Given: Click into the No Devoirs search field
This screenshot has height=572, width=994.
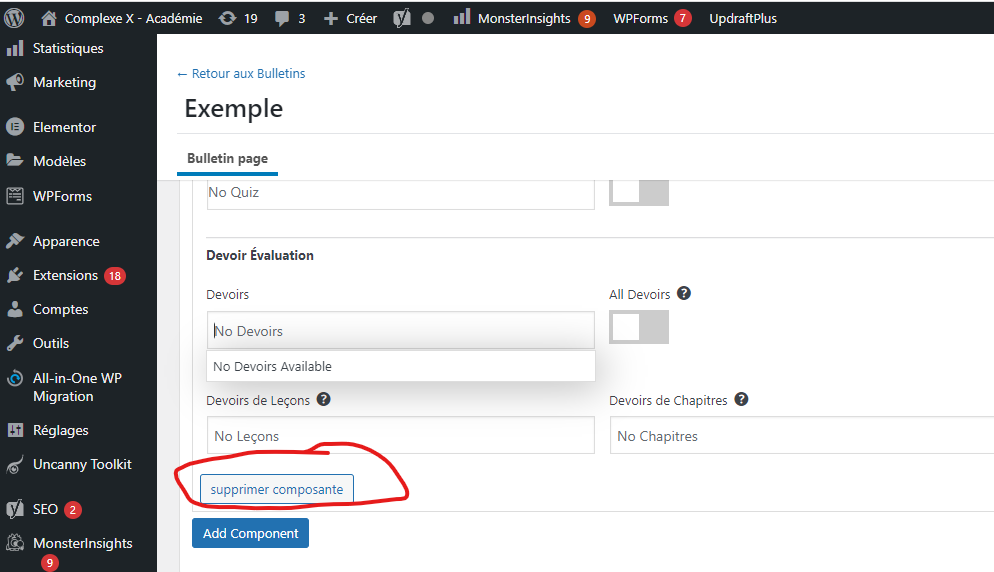Looking at the screenshot, I should pyautogui.click(x=400, y=331).
